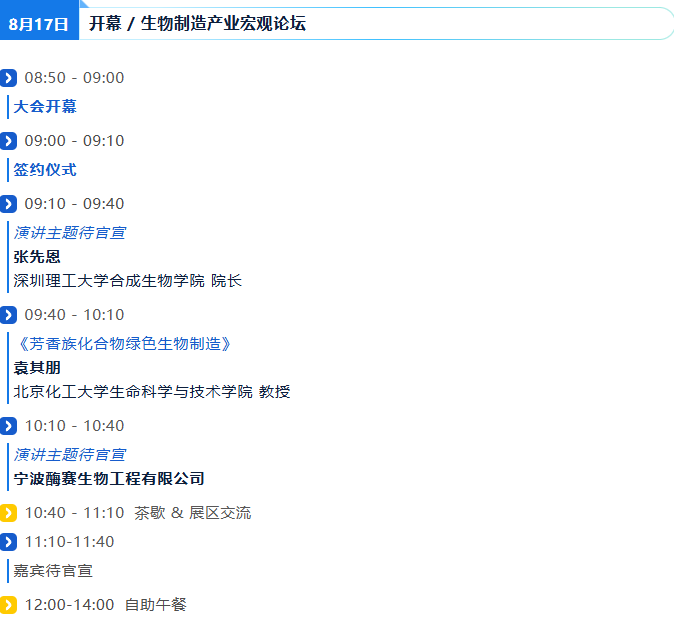674x630 pixels.
Task: Select the 8月17日 date tab
Action: point(39,20)
